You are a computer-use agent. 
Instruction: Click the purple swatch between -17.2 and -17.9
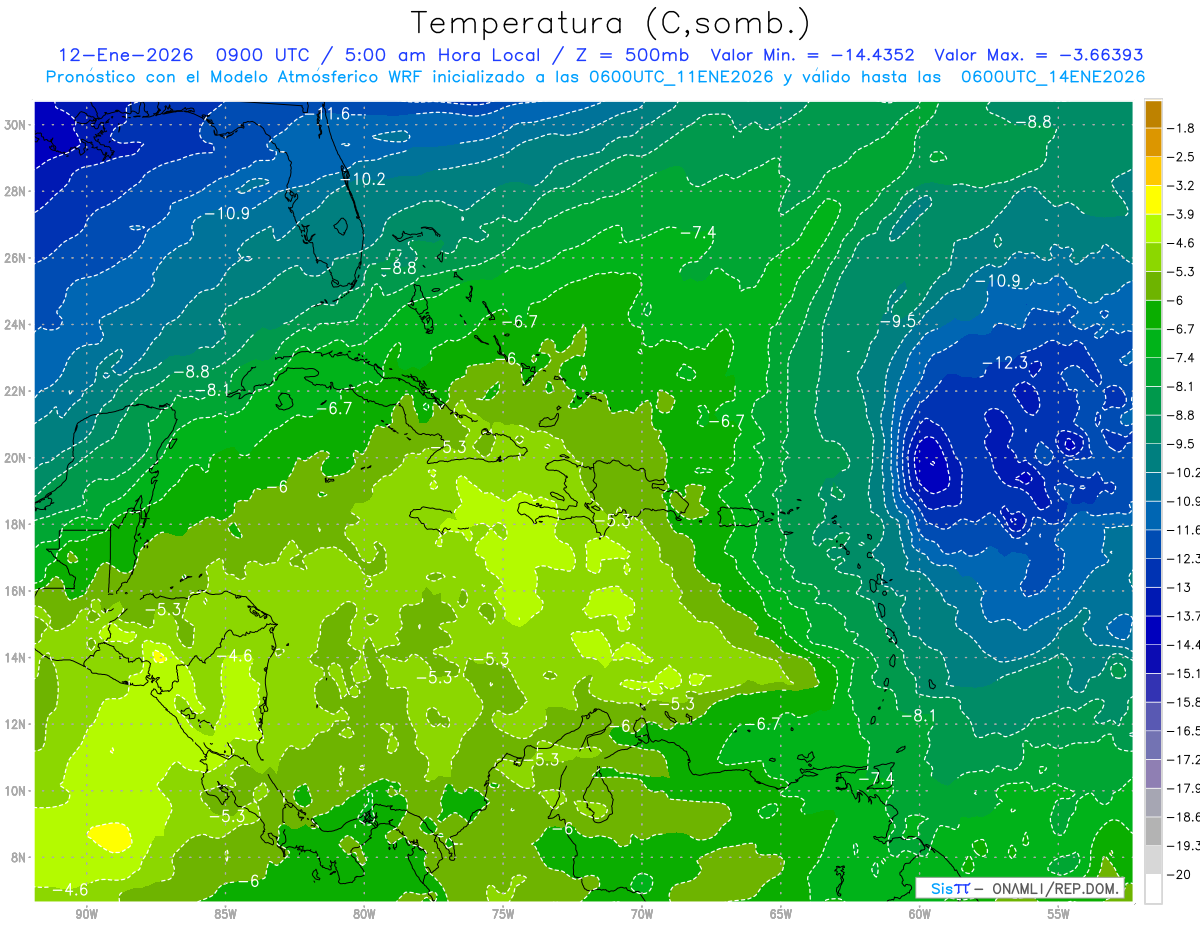1153,773
